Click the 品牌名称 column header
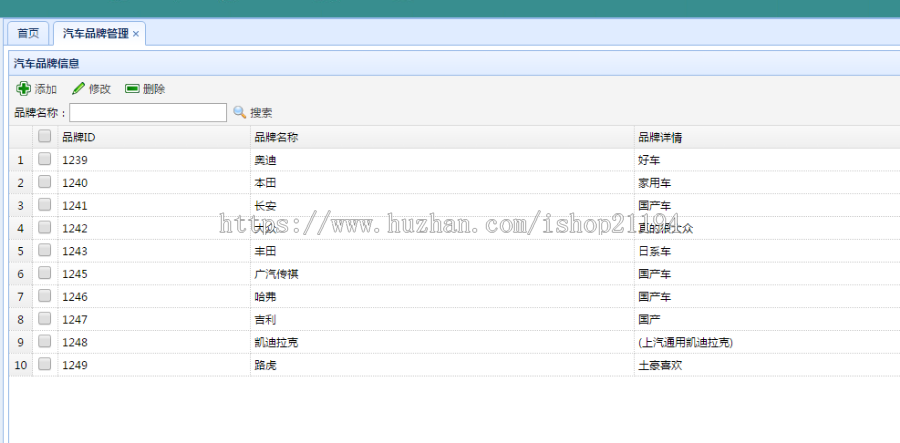Viewport: 900px width, 443px height. coord(442,137)
